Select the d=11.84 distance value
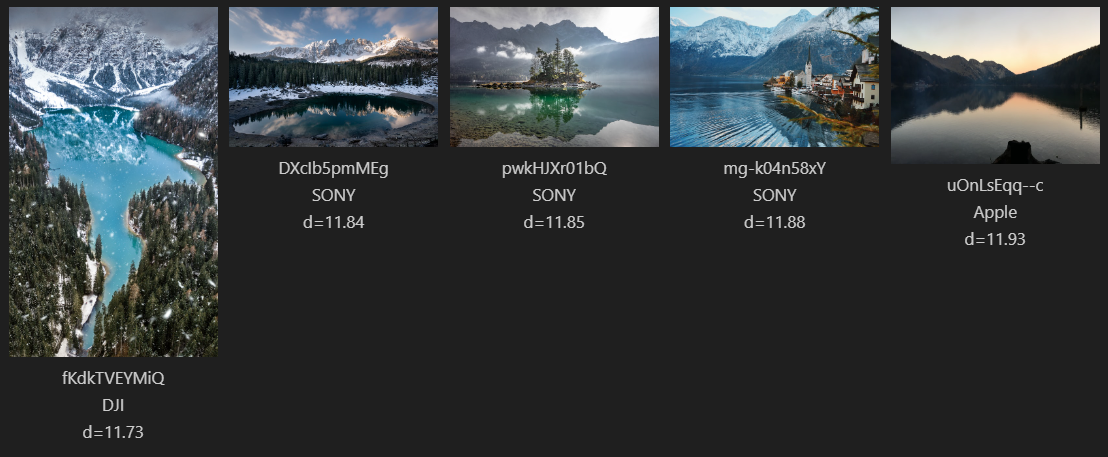Viewport: 1108px width, 457px height. click(x=333, y=222)
